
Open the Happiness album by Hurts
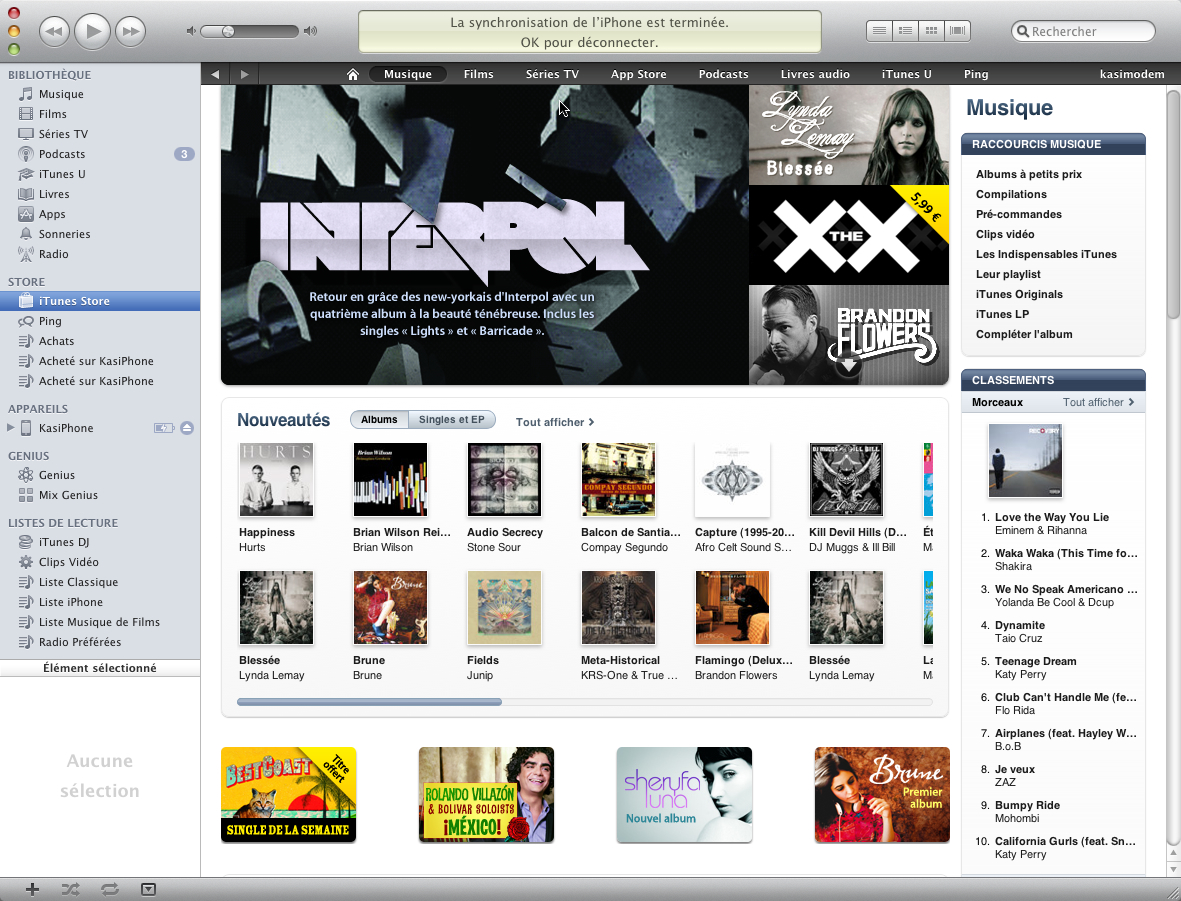(x=276, y=480)
